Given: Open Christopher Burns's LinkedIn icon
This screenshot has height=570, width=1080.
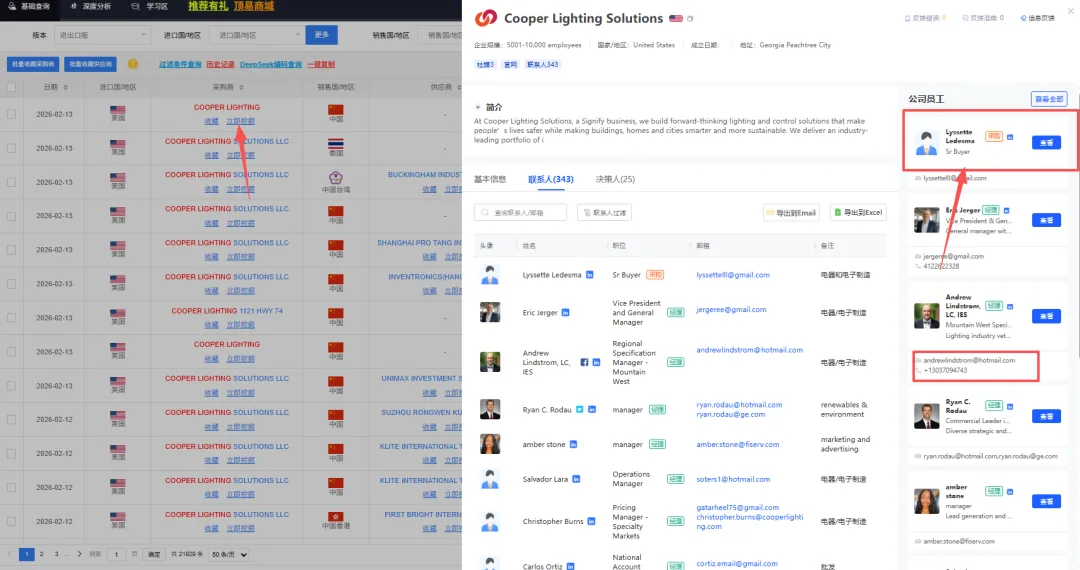Looking at the screenshot, I should coord(591,521).
